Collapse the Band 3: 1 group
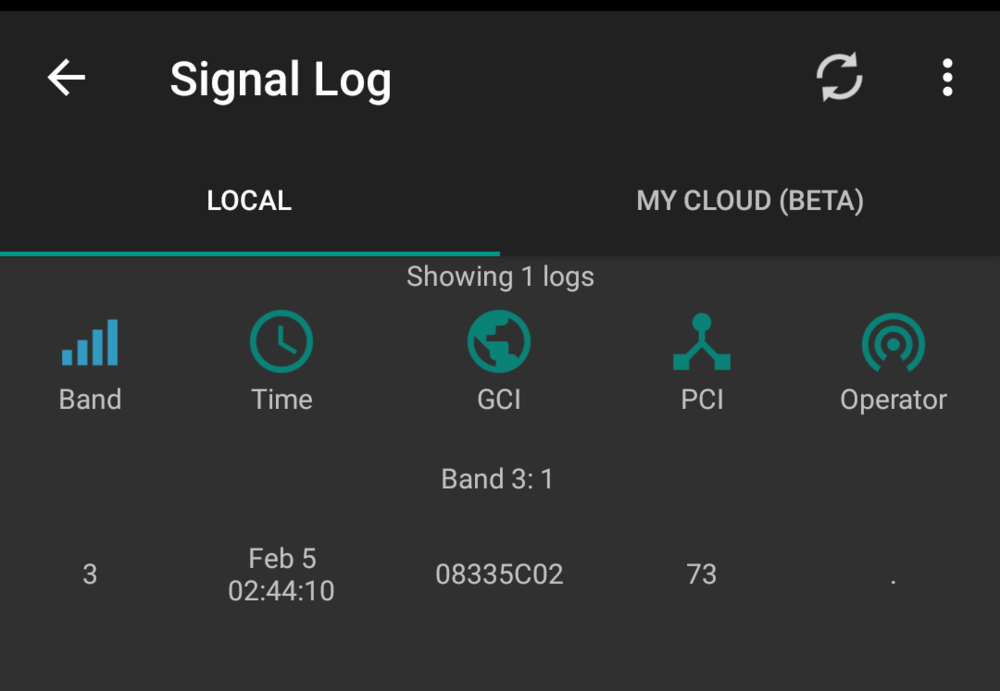Viewport: 1000px width, 691px height. coord(499,479)
